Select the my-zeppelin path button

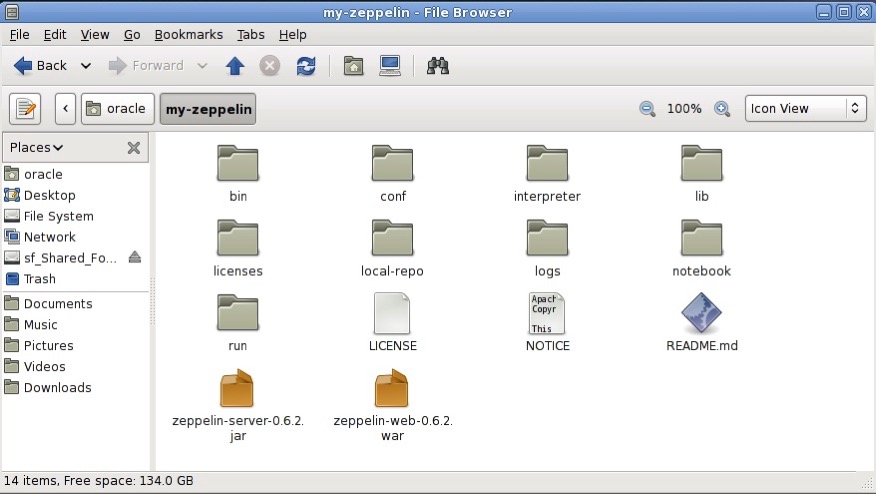(208, 108)
